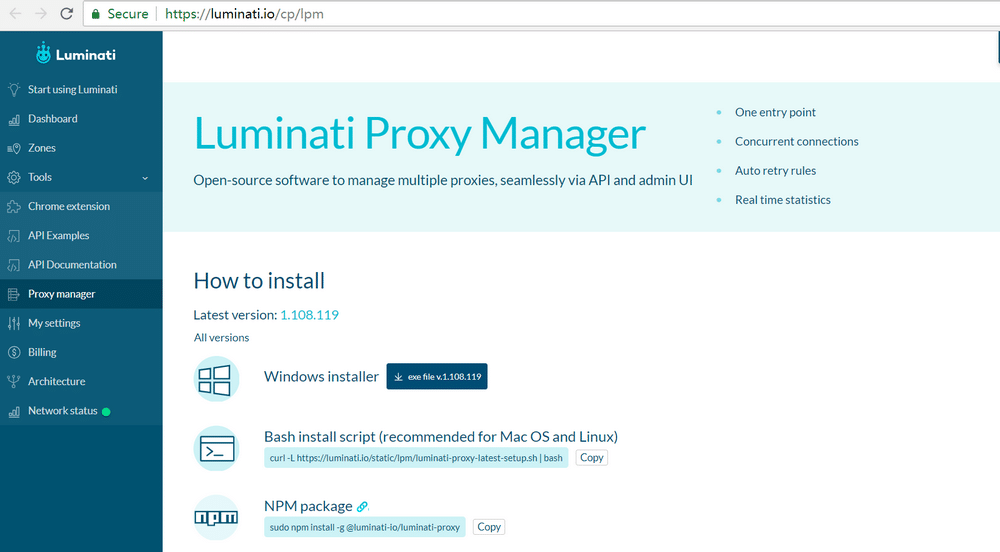Click the Chrome extension puzzle icon
The height and width of the screenshot is (552, 1000).
tap(14, 207)
